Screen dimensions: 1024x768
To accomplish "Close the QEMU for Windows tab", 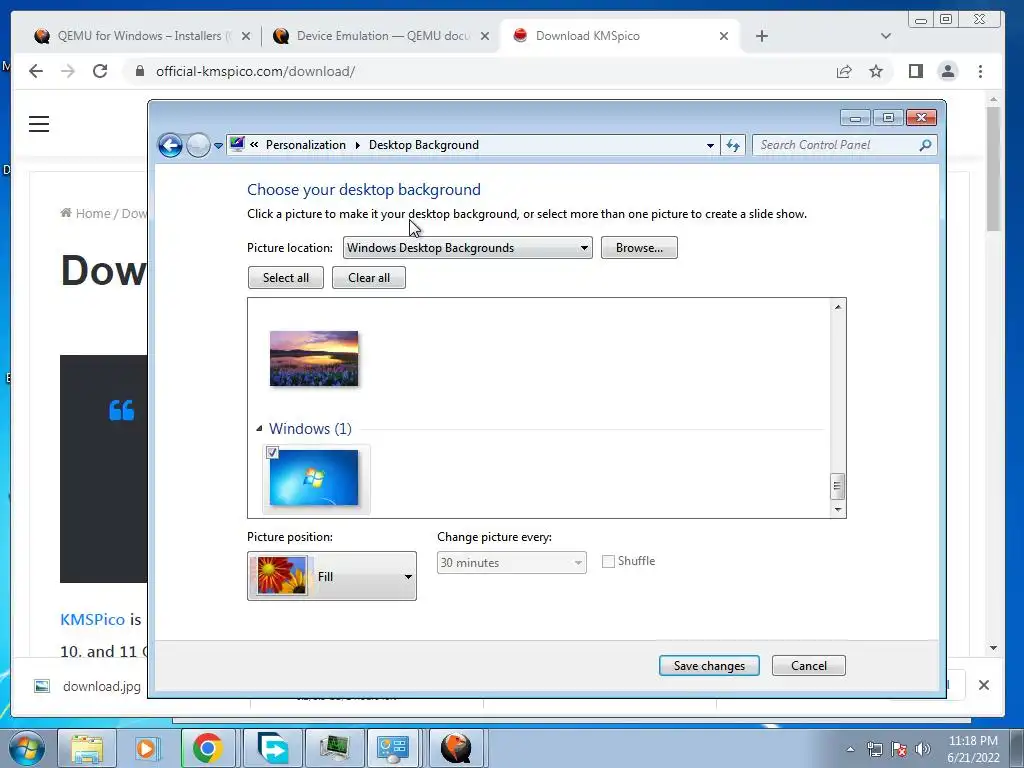I will [x=246, y=37].
